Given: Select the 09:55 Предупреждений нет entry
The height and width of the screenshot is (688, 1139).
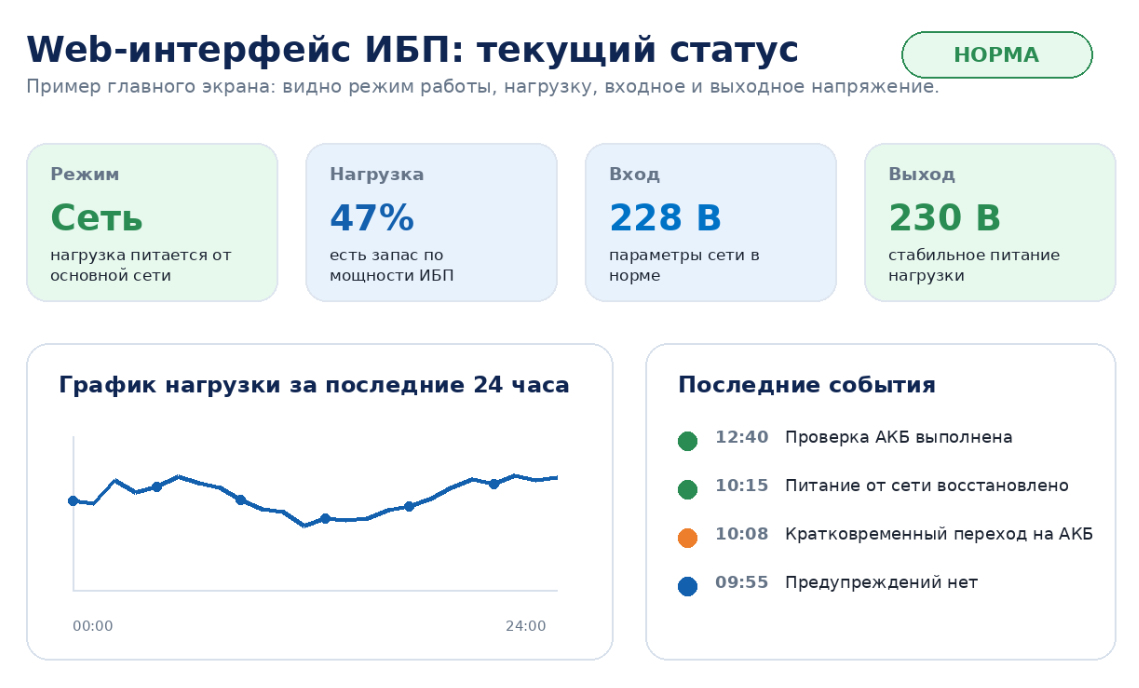Looking at the screenshot, I should pyautogui.click(x=827, y=583).
